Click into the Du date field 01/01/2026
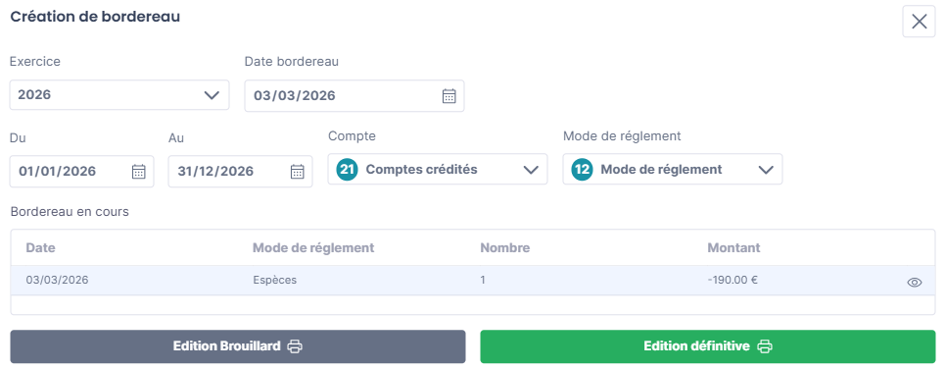This screenshot has height=370, width=945. point(82,171)
